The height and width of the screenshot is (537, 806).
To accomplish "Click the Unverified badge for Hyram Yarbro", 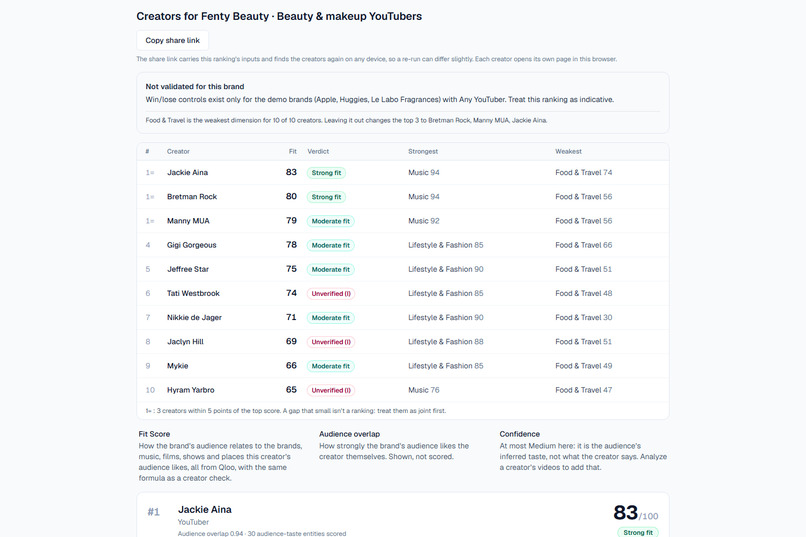I will tap(331, 390).
